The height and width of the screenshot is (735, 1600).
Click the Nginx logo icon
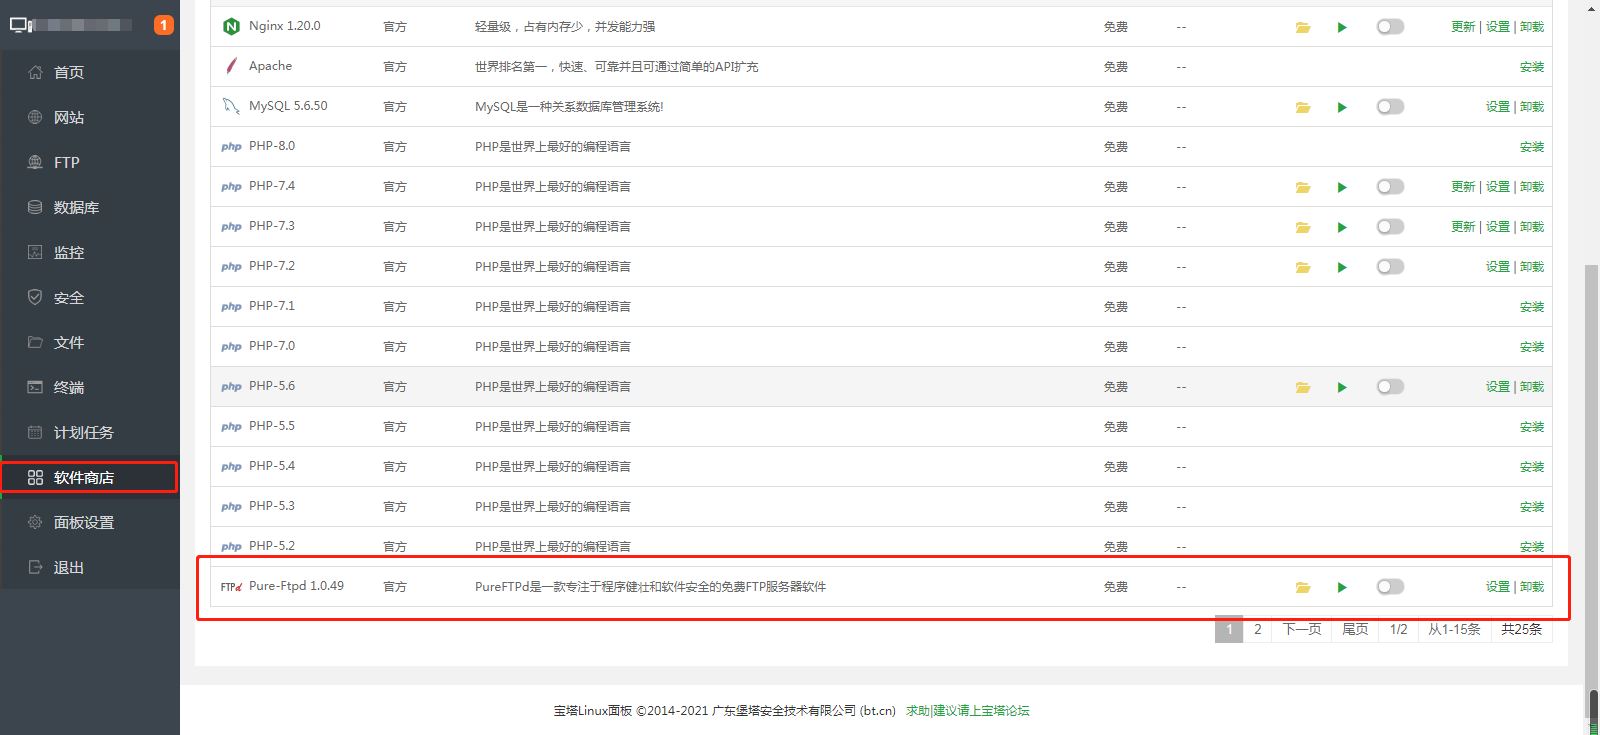(x=231, y=26)
